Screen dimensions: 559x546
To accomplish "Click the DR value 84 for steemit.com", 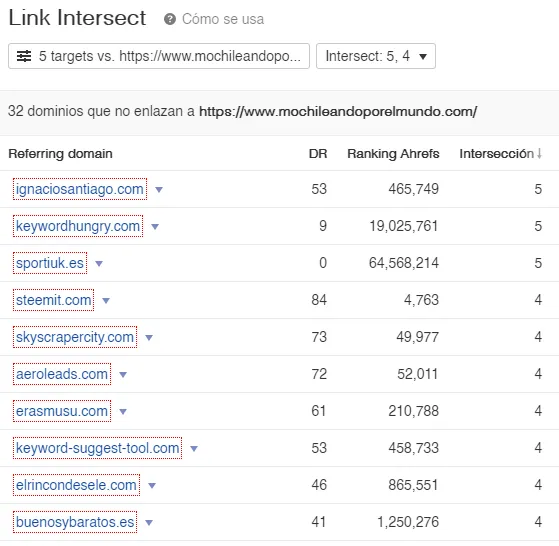I will click(319, 300).
